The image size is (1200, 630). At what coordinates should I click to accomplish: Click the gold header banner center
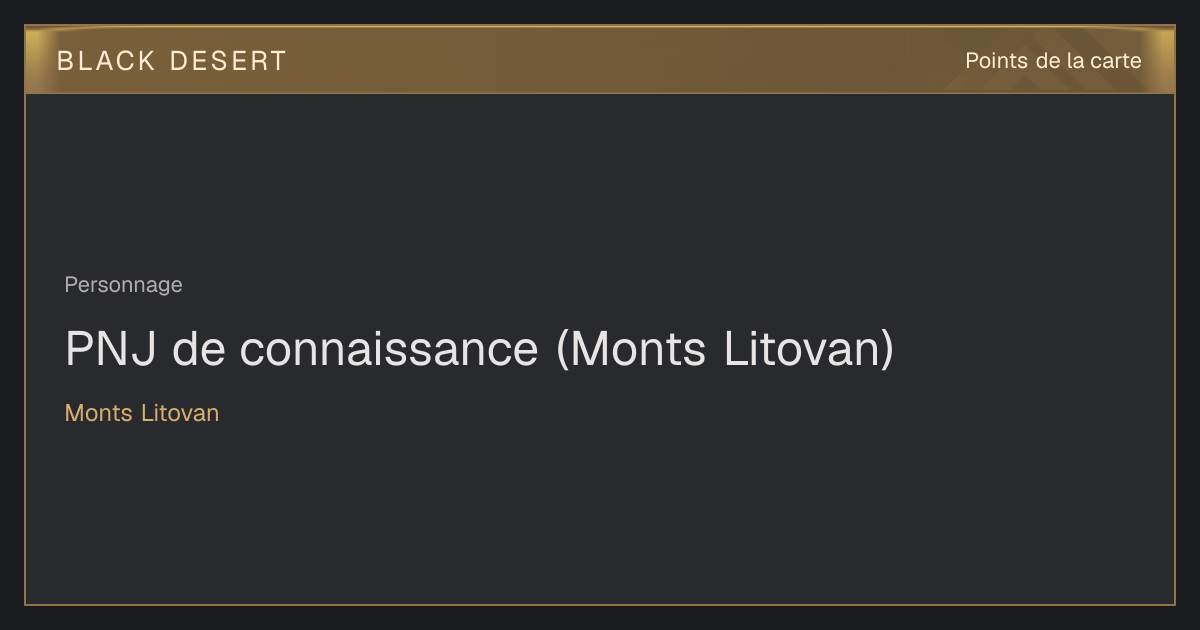coord(600,60)
